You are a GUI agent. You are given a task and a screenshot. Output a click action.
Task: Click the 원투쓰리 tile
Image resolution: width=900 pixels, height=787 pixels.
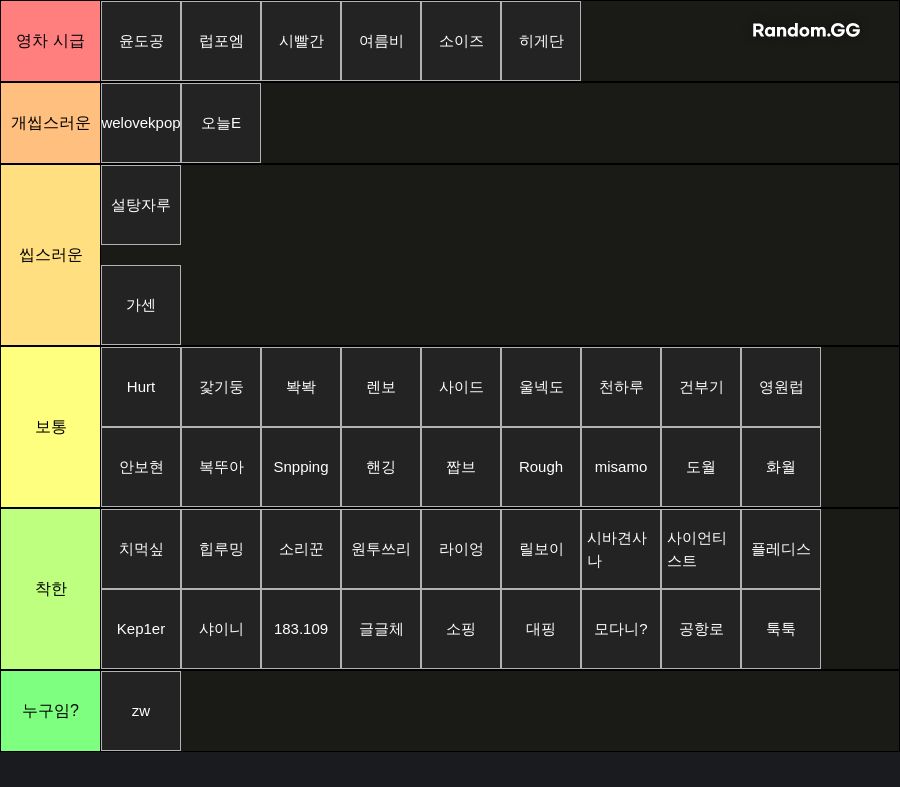381,549
